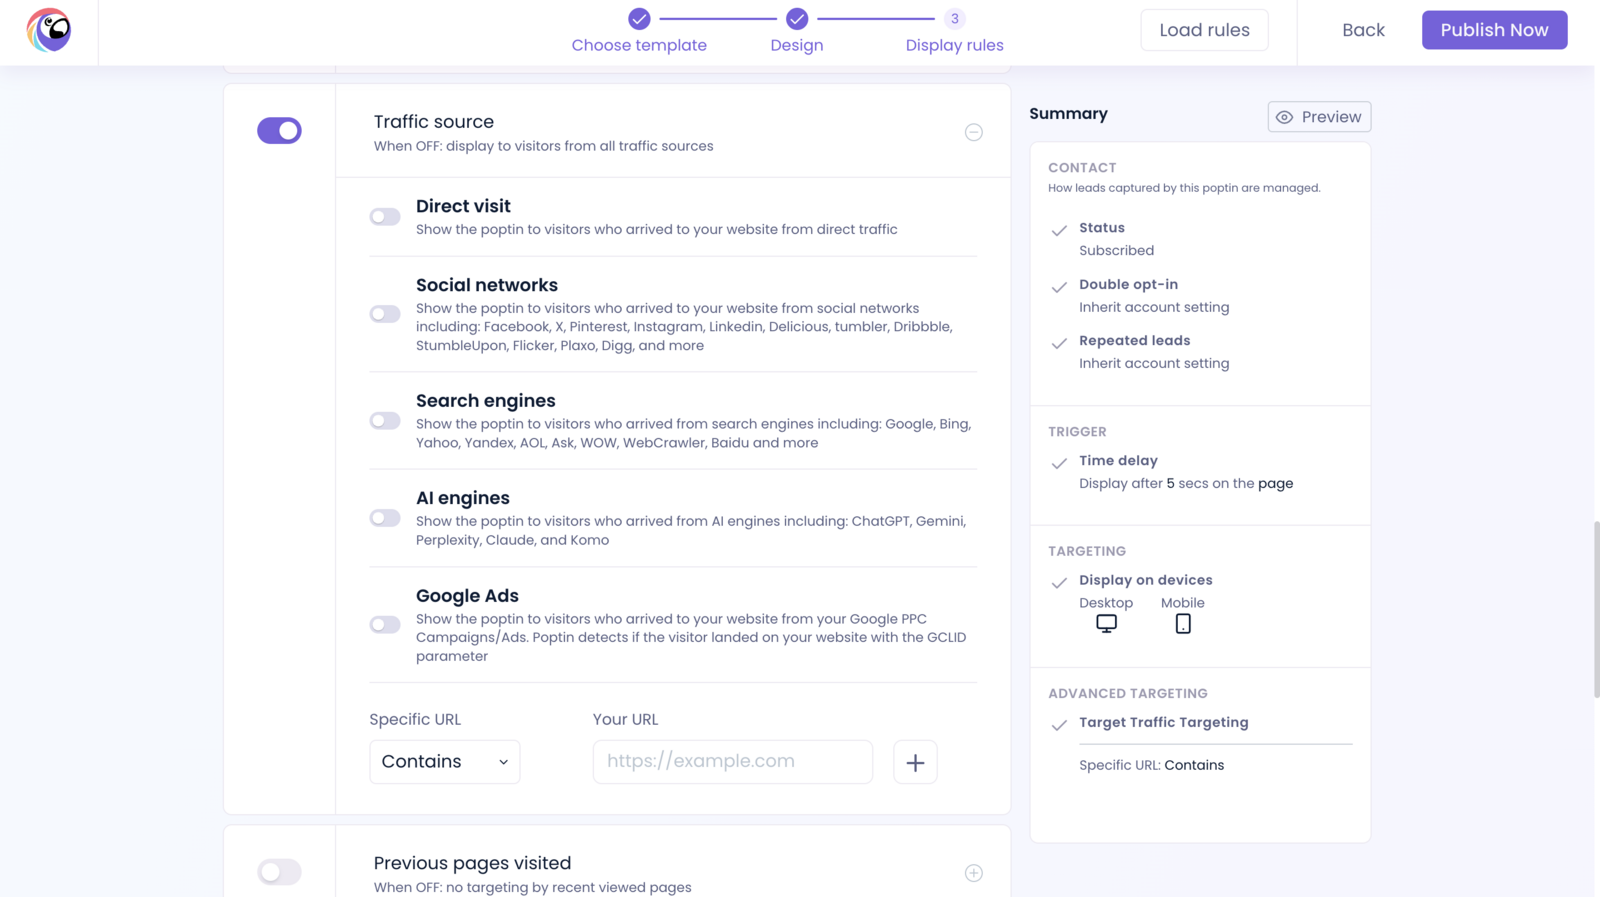The image size is (1600, 897).
Task: Click the Repeated leads checkmark icon
Action: click(1059, 343)
